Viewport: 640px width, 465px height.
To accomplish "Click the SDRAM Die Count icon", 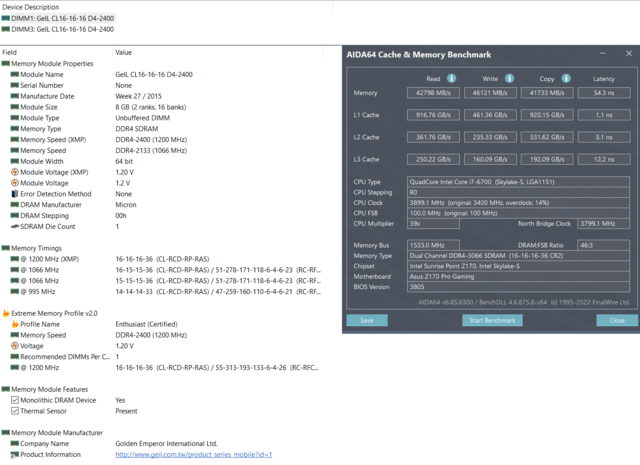I will 14,227.
